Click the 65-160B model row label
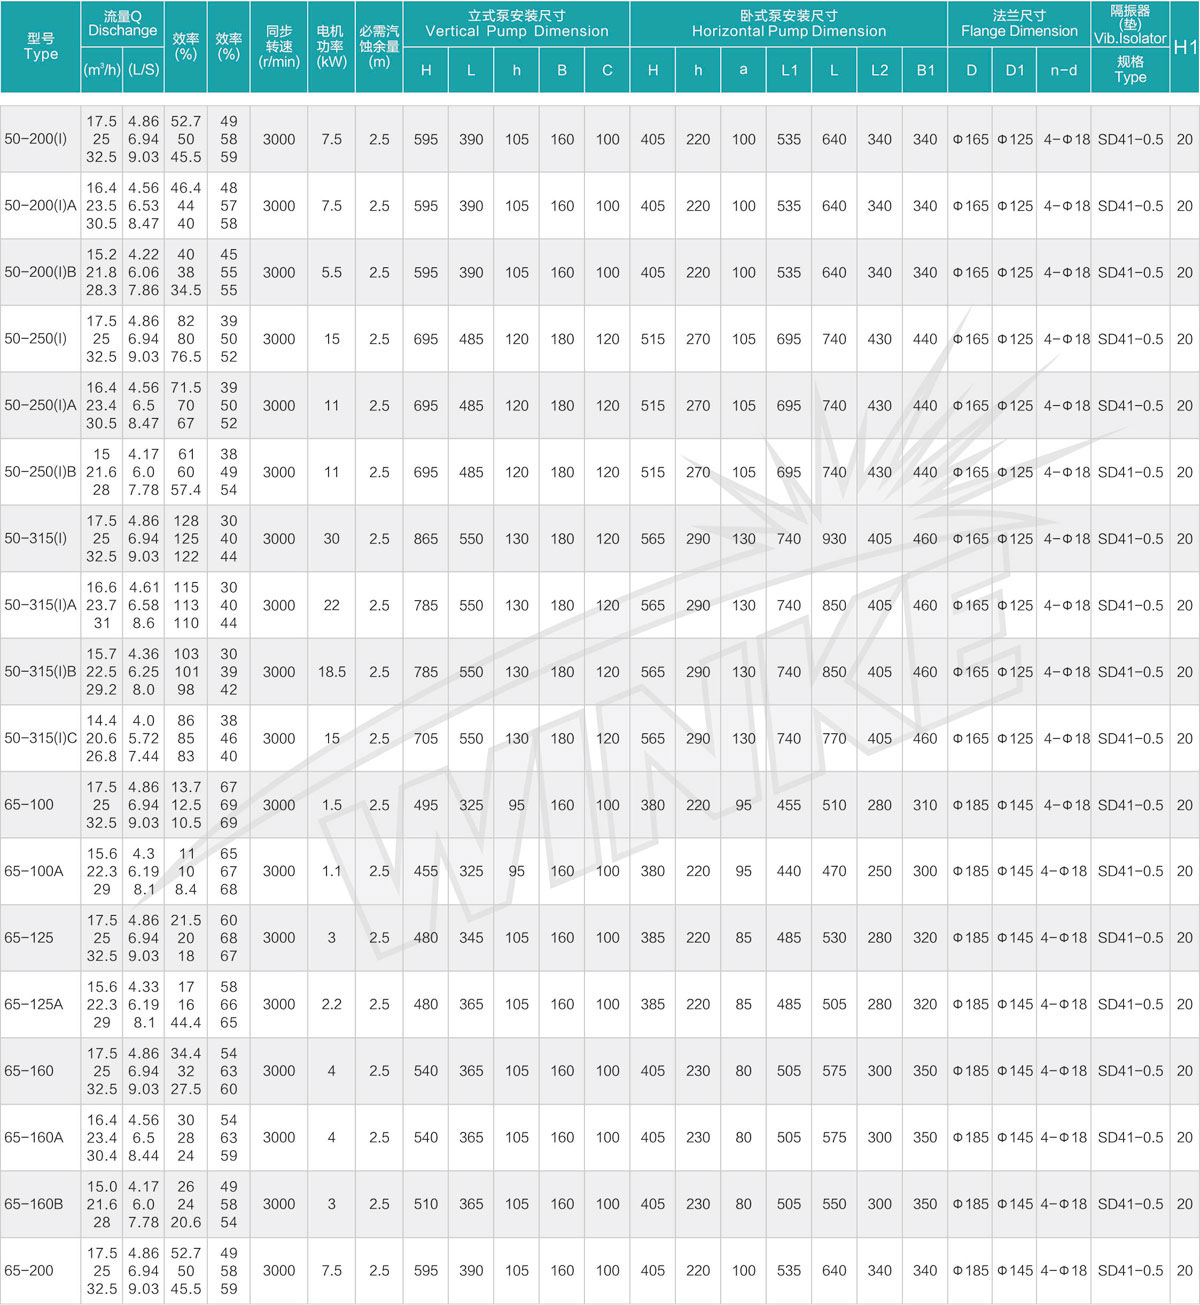 click(x=34, y=1204)
